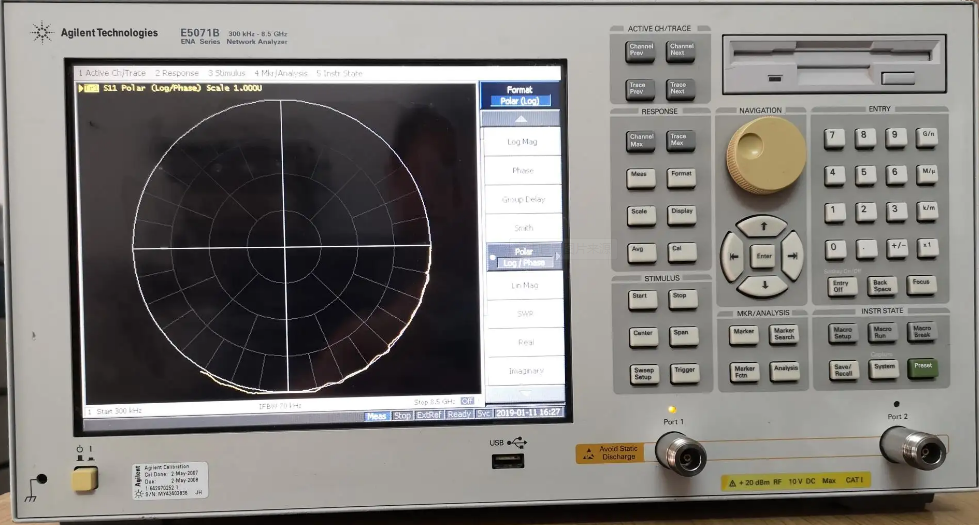Select the M/μ unit key

(x=928, y=173)
